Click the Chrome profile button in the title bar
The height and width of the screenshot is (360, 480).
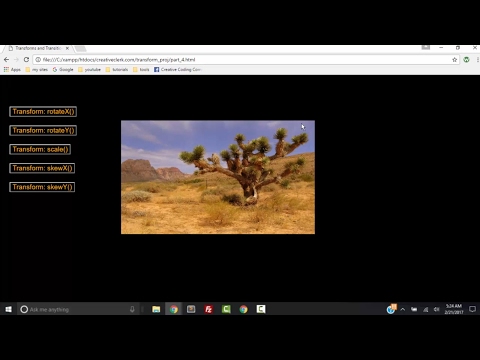(426, 48)
